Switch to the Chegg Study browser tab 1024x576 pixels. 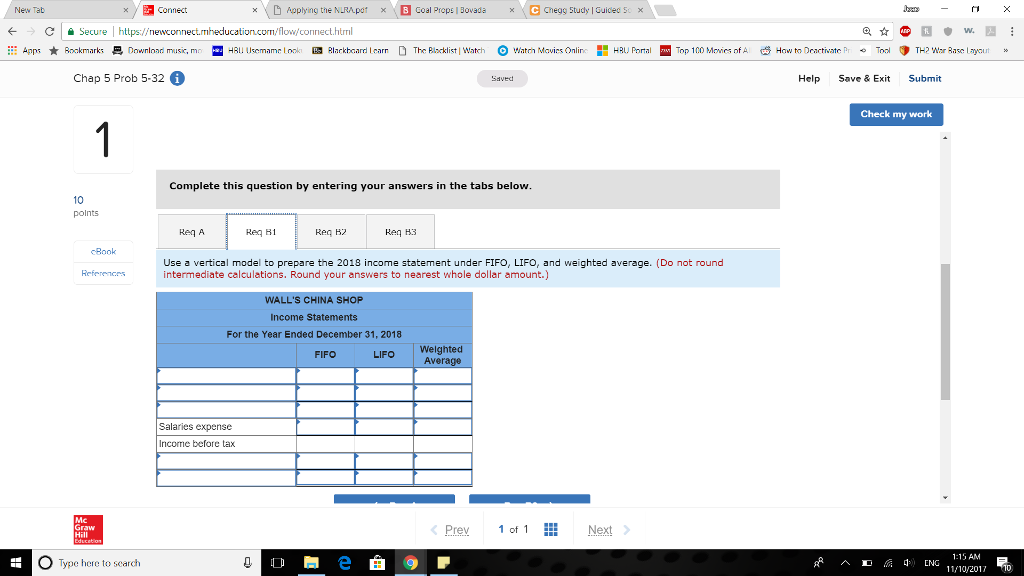tap(586, 10)
